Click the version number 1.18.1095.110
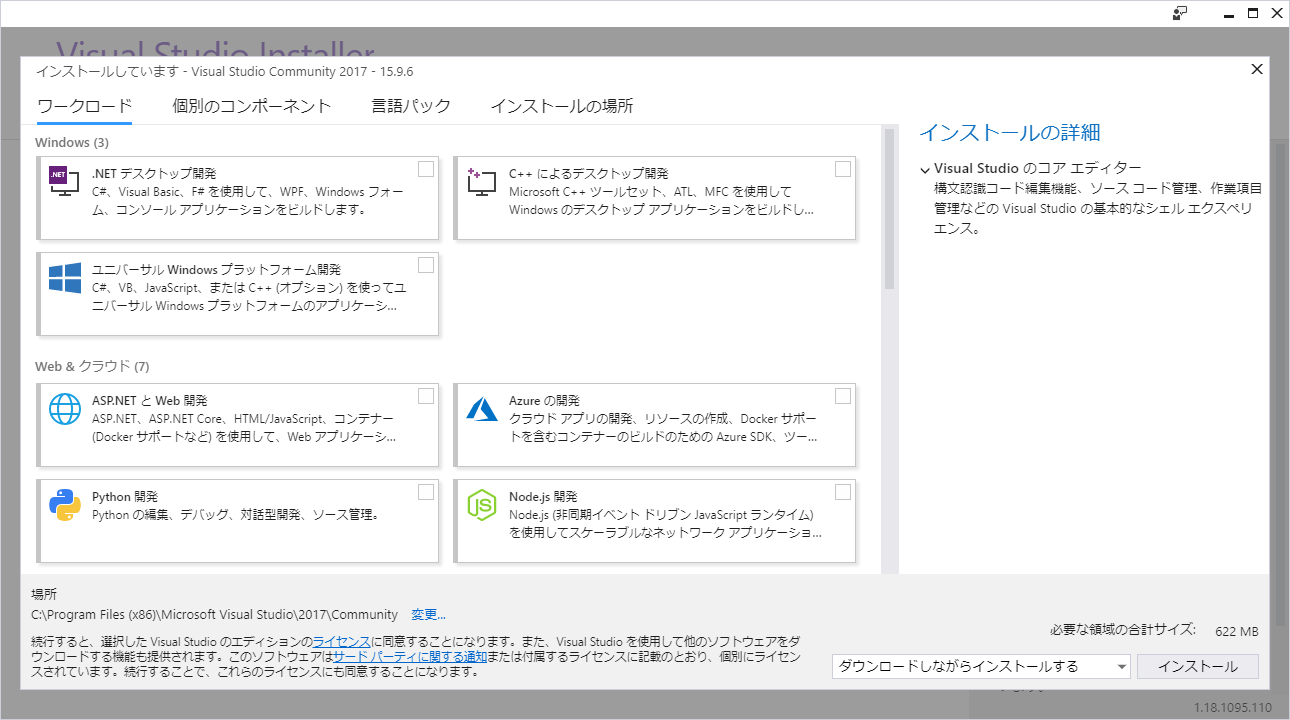 1233,708
